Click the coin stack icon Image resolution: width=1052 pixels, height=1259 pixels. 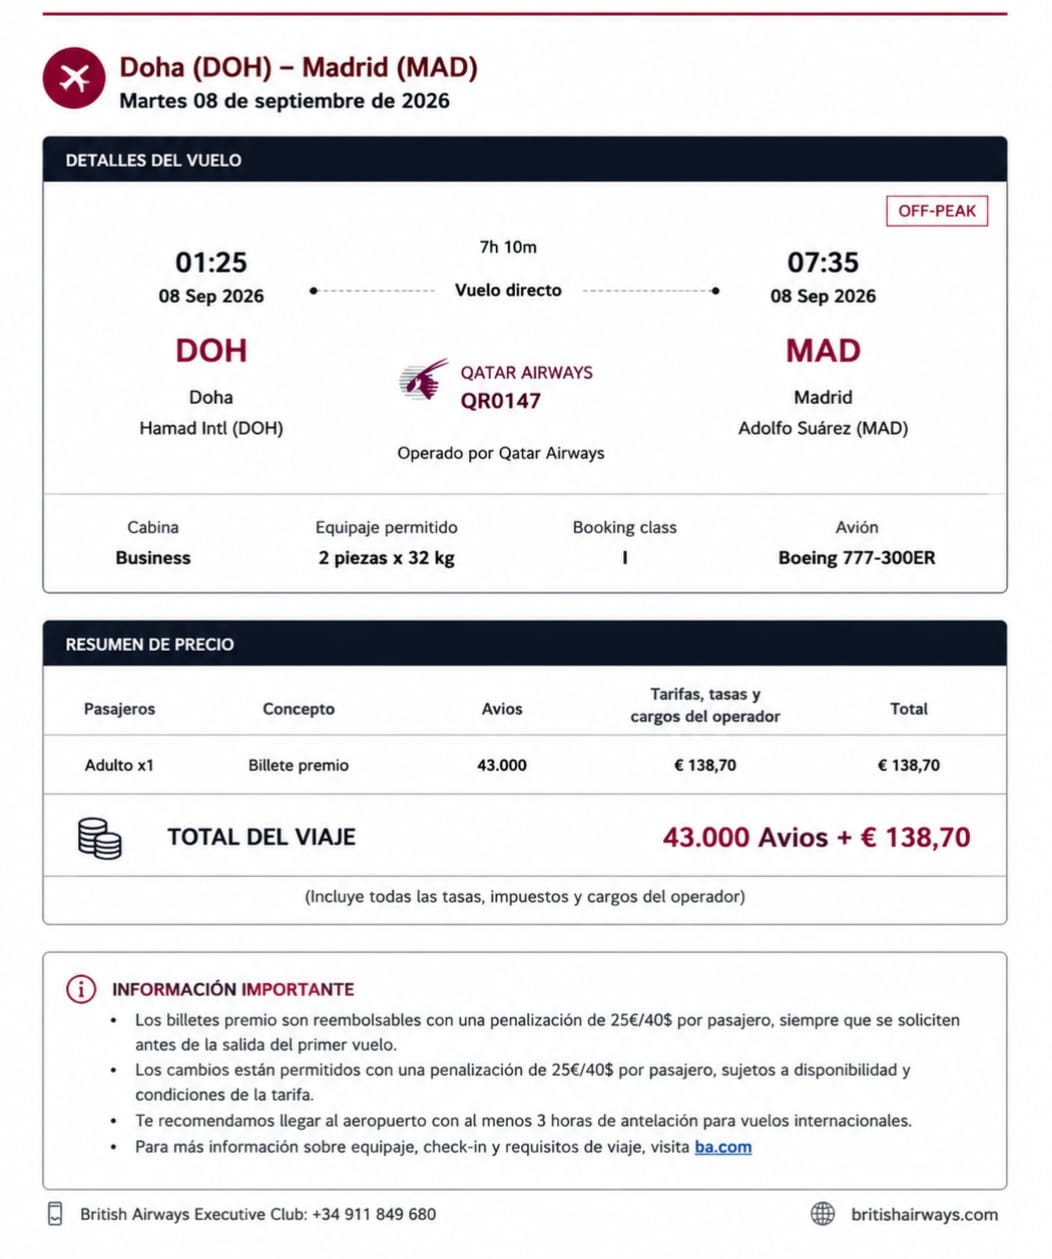coord(99,838)
